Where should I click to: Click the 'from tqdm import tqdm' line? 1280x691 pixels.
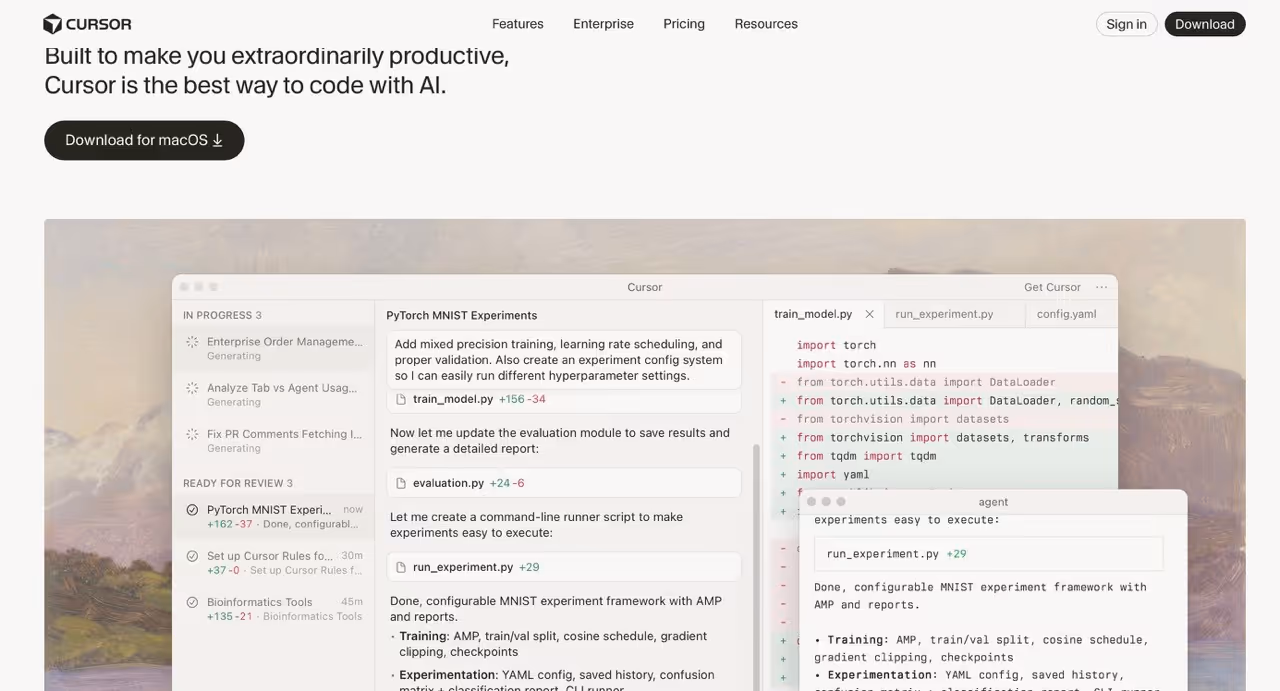[866, 456]
